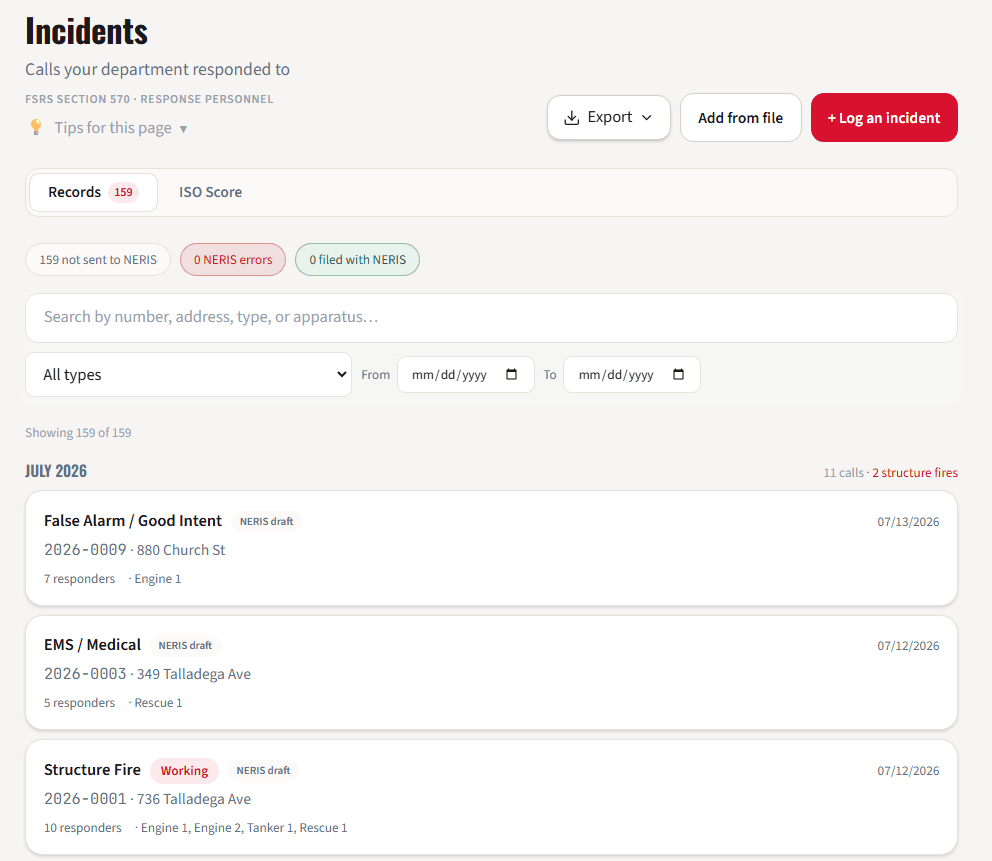Open Structure Fire incident card

(x=491, y=797)
